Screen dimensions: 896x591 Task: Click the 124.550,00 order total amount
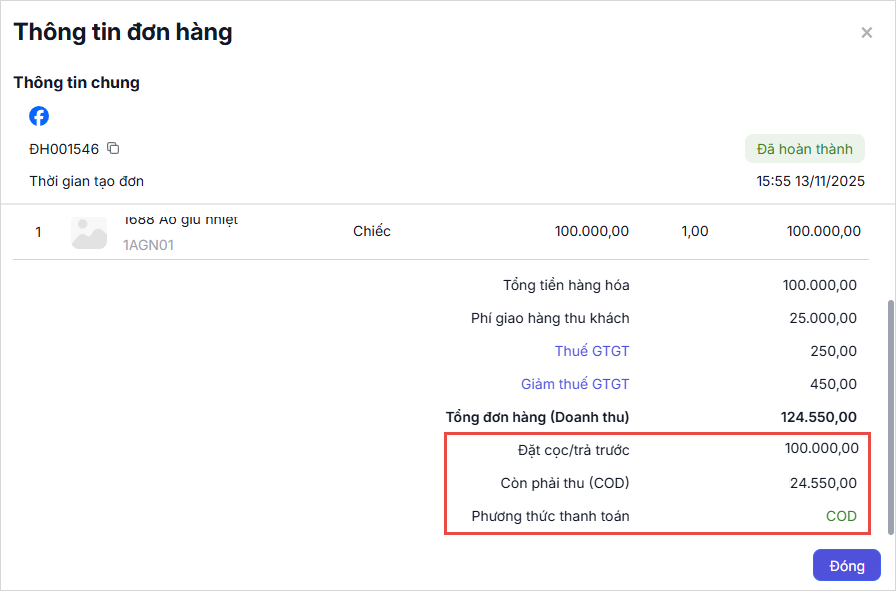click(818, 417)
